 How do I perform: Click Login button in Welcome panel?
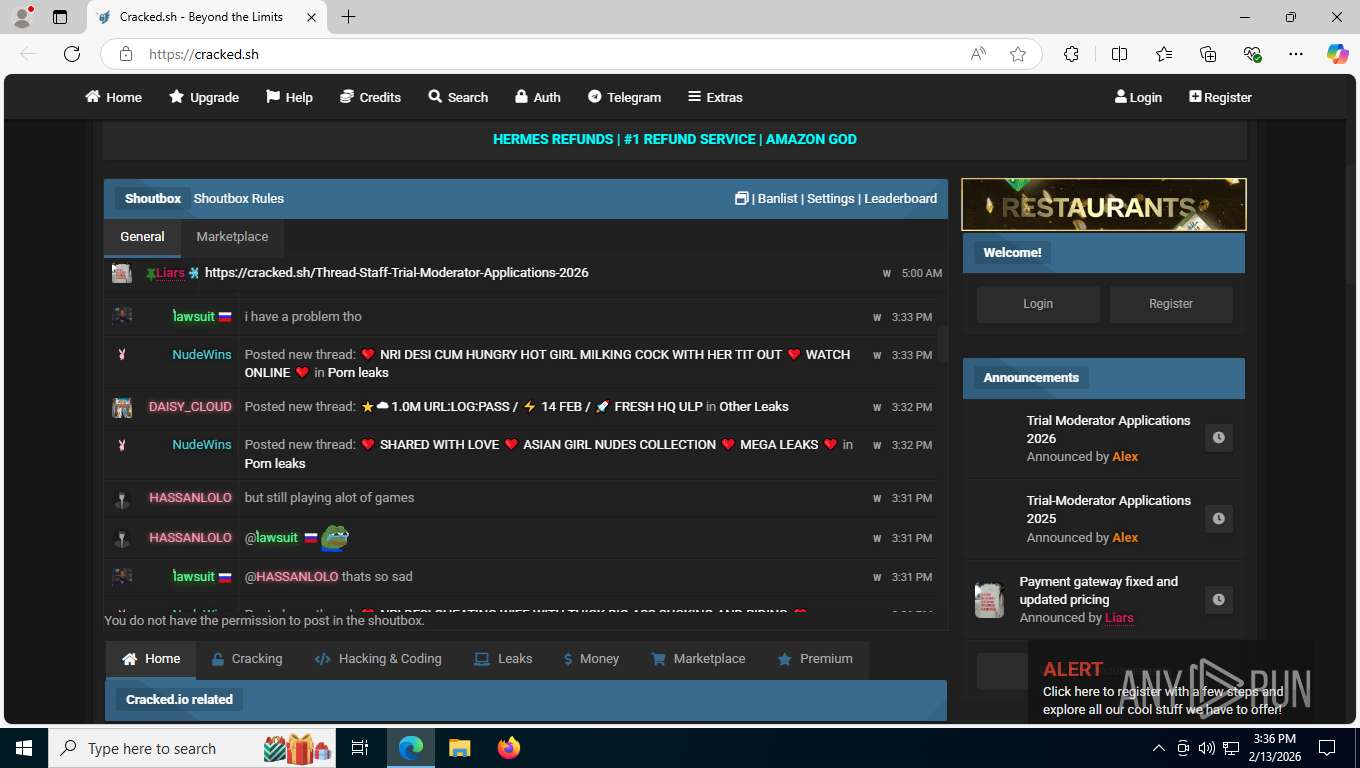click(1038, 304)
